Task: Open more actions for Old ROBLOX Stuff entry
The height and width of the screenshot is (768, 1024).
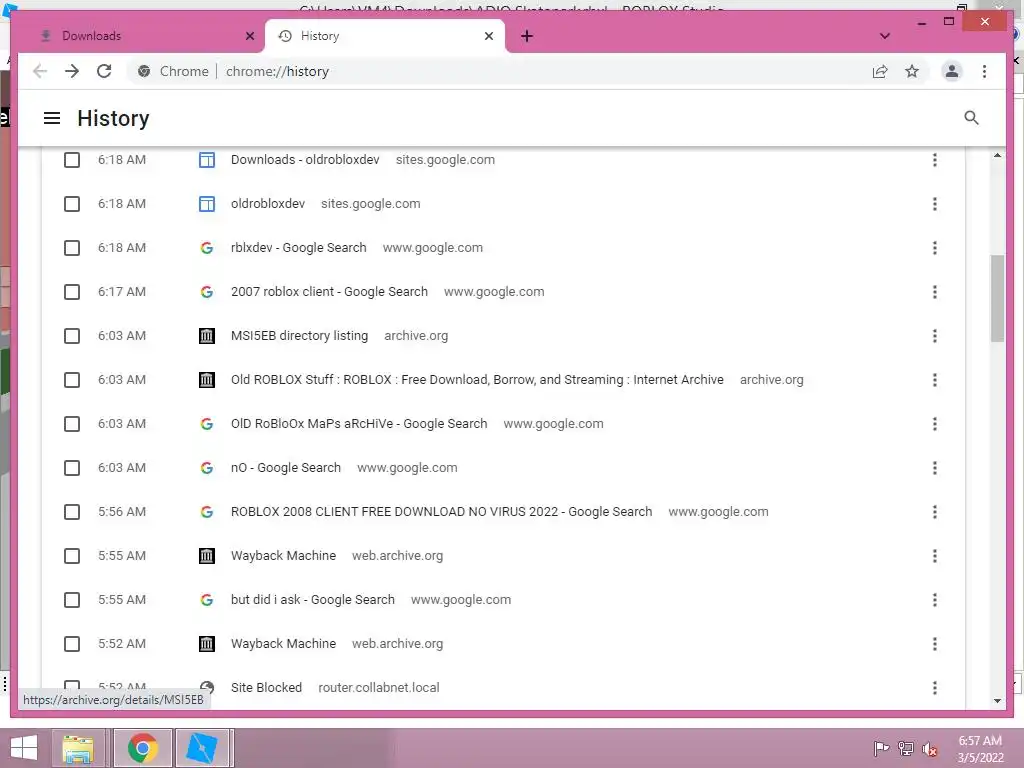Action: pyautogui.click(x=935, y=380)
